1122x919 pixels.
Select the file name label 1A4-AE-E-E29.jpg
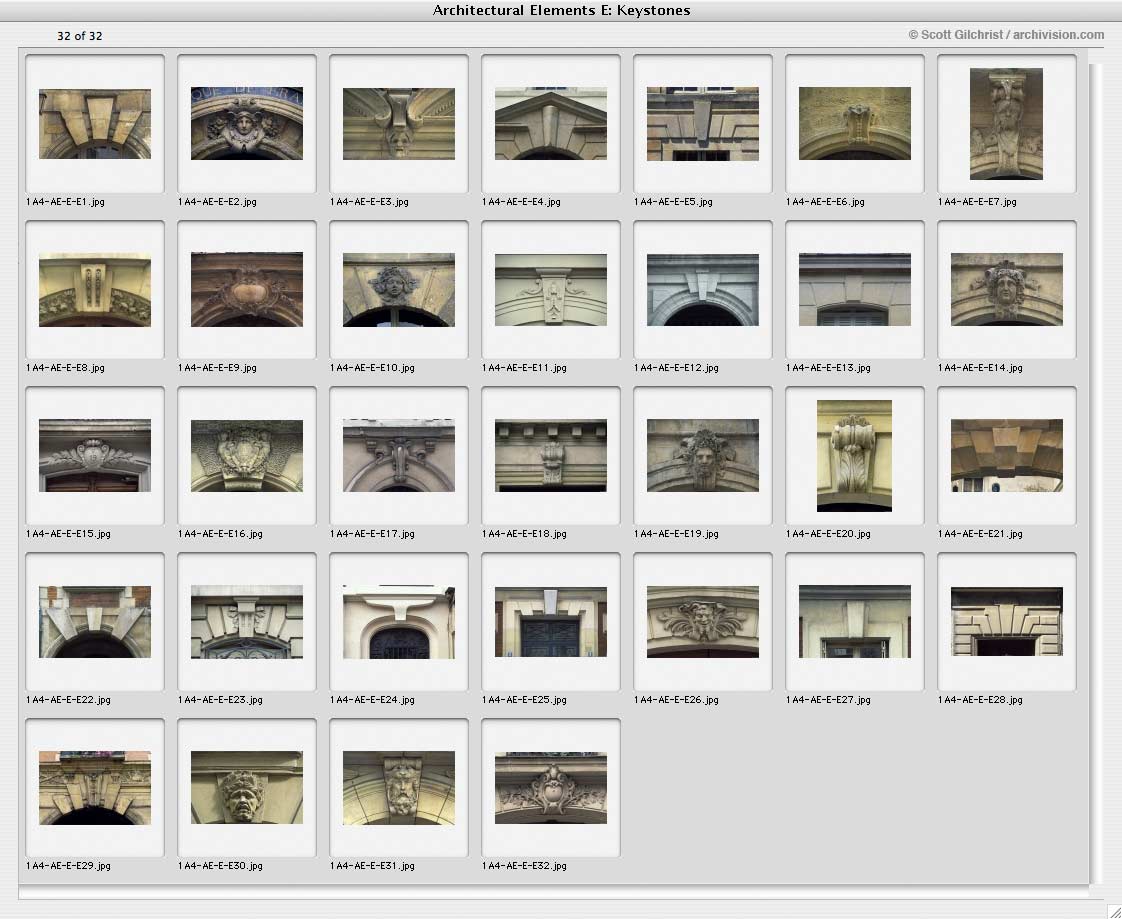click(x=69, y=866)
